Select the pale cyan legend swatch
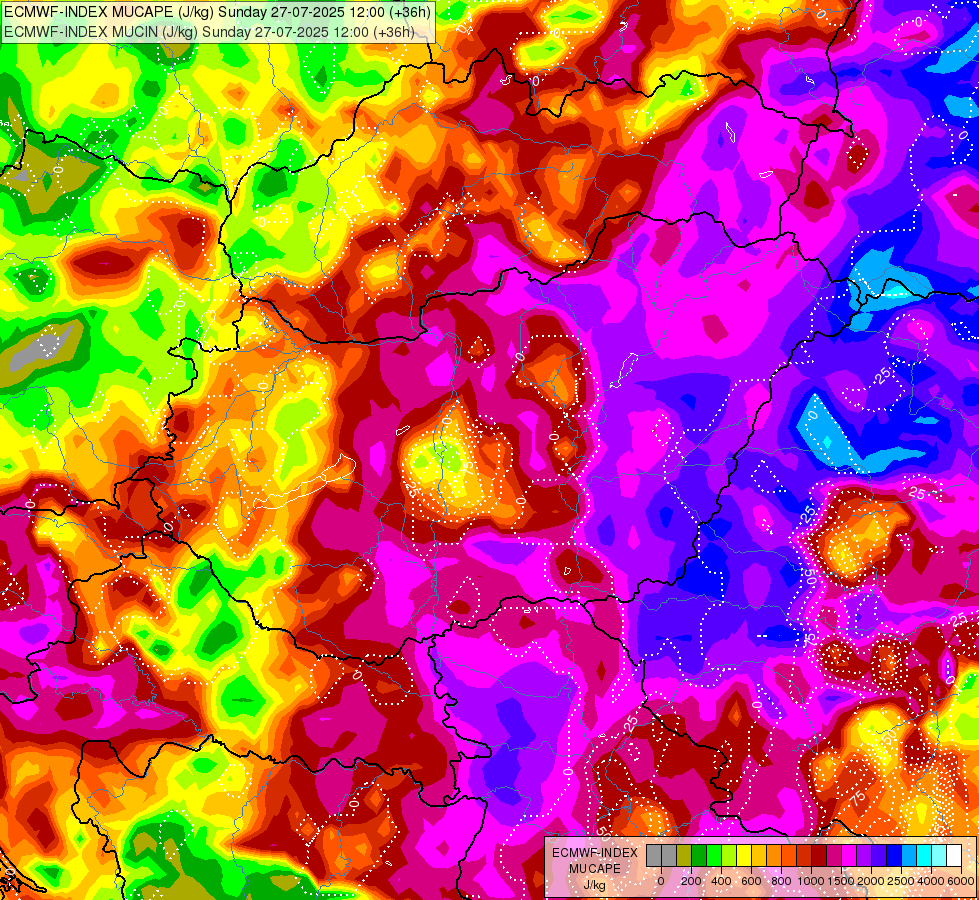 coord(940,856)
